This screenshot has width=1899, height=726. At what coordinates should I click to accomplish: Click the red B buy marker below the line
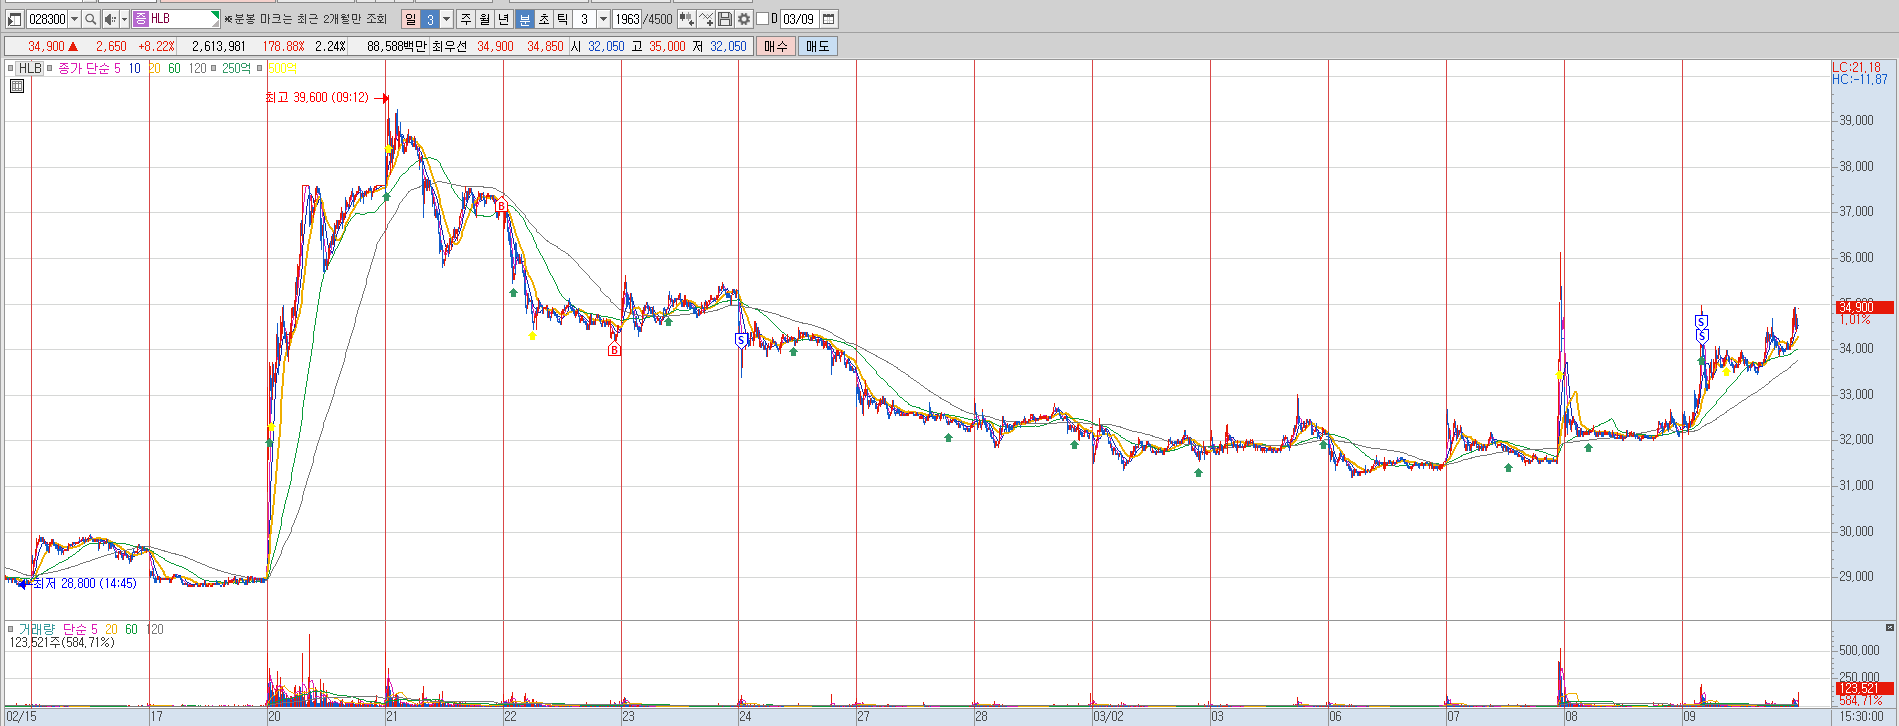coord(614,349)
